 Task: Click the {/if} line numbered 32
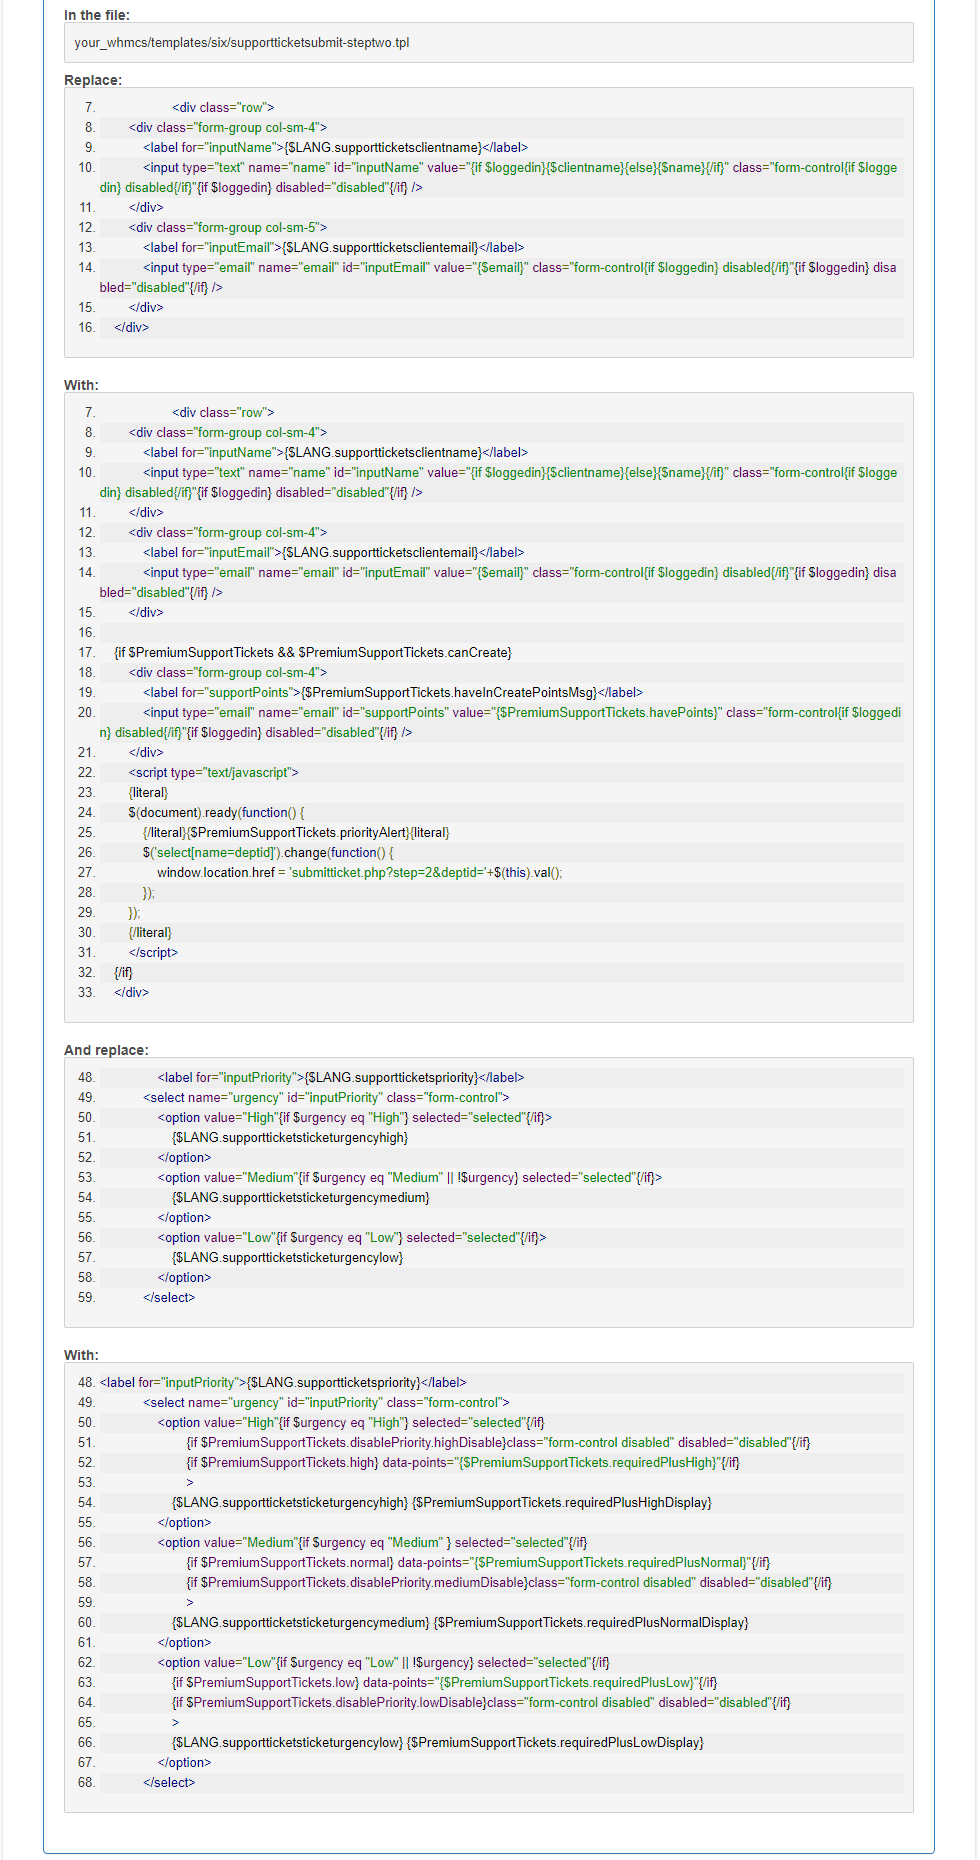point(123,972)
